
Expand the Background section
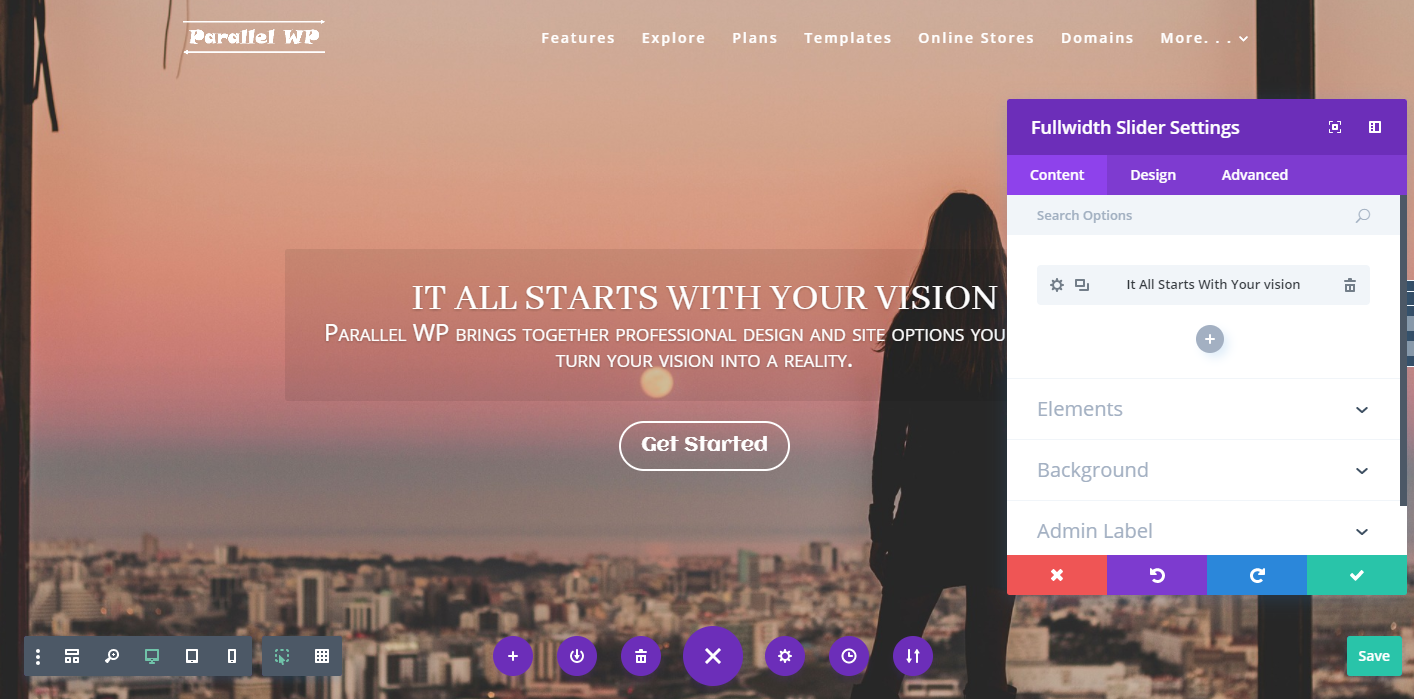[1203, 470]
